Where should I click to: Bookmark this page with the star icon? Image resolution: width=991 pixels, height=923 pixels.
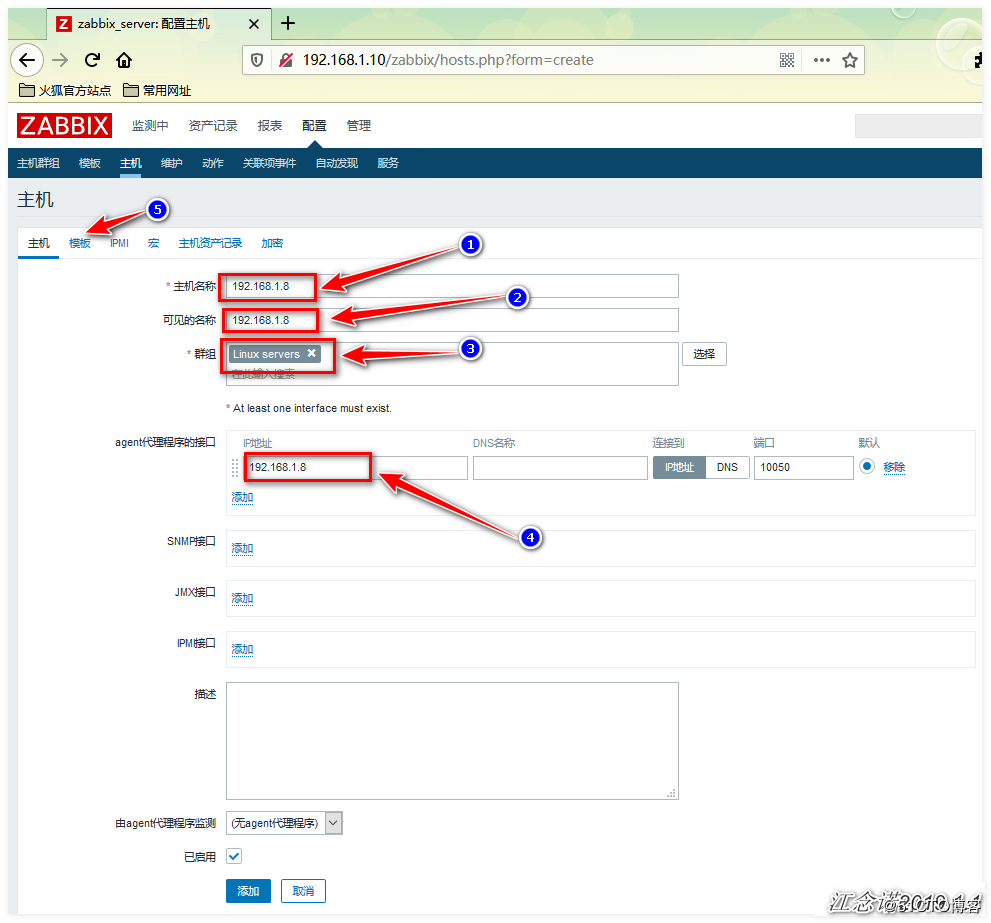(x=849, y=60)
